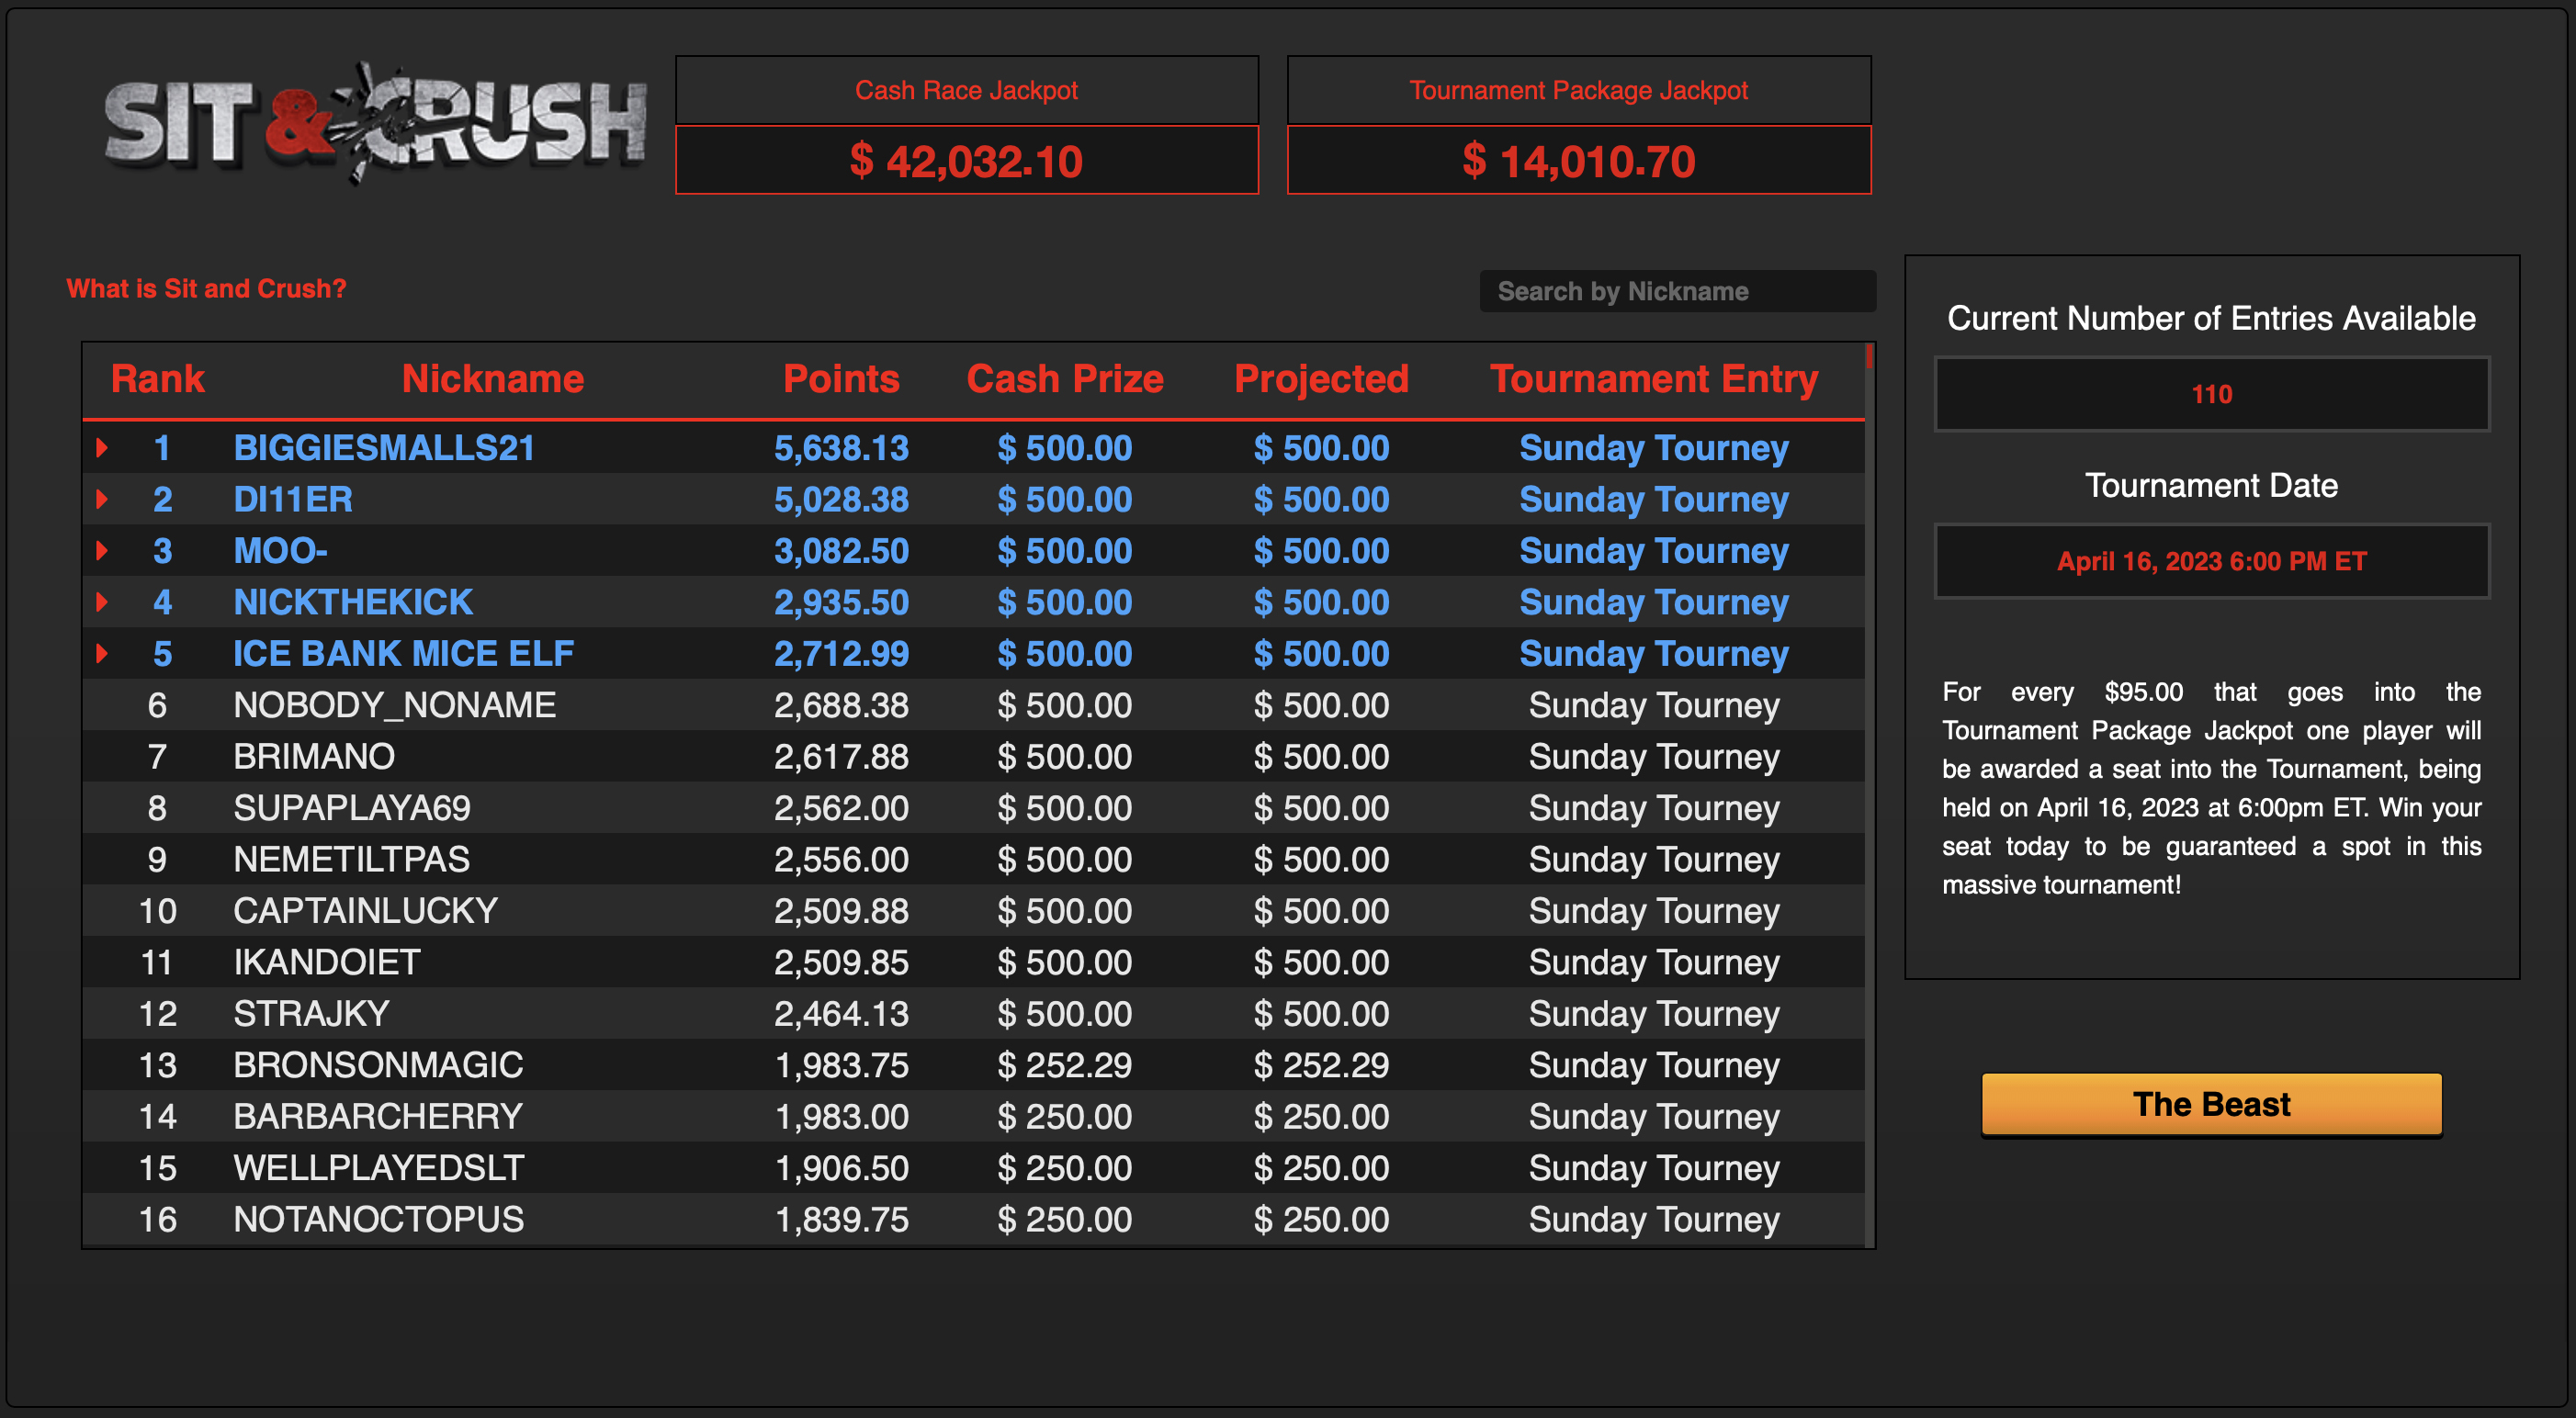Click the Tournament Package Jackpot label
Image resolution: width=2576 pixels, height=1418 pixels.
click(1579, 90)
